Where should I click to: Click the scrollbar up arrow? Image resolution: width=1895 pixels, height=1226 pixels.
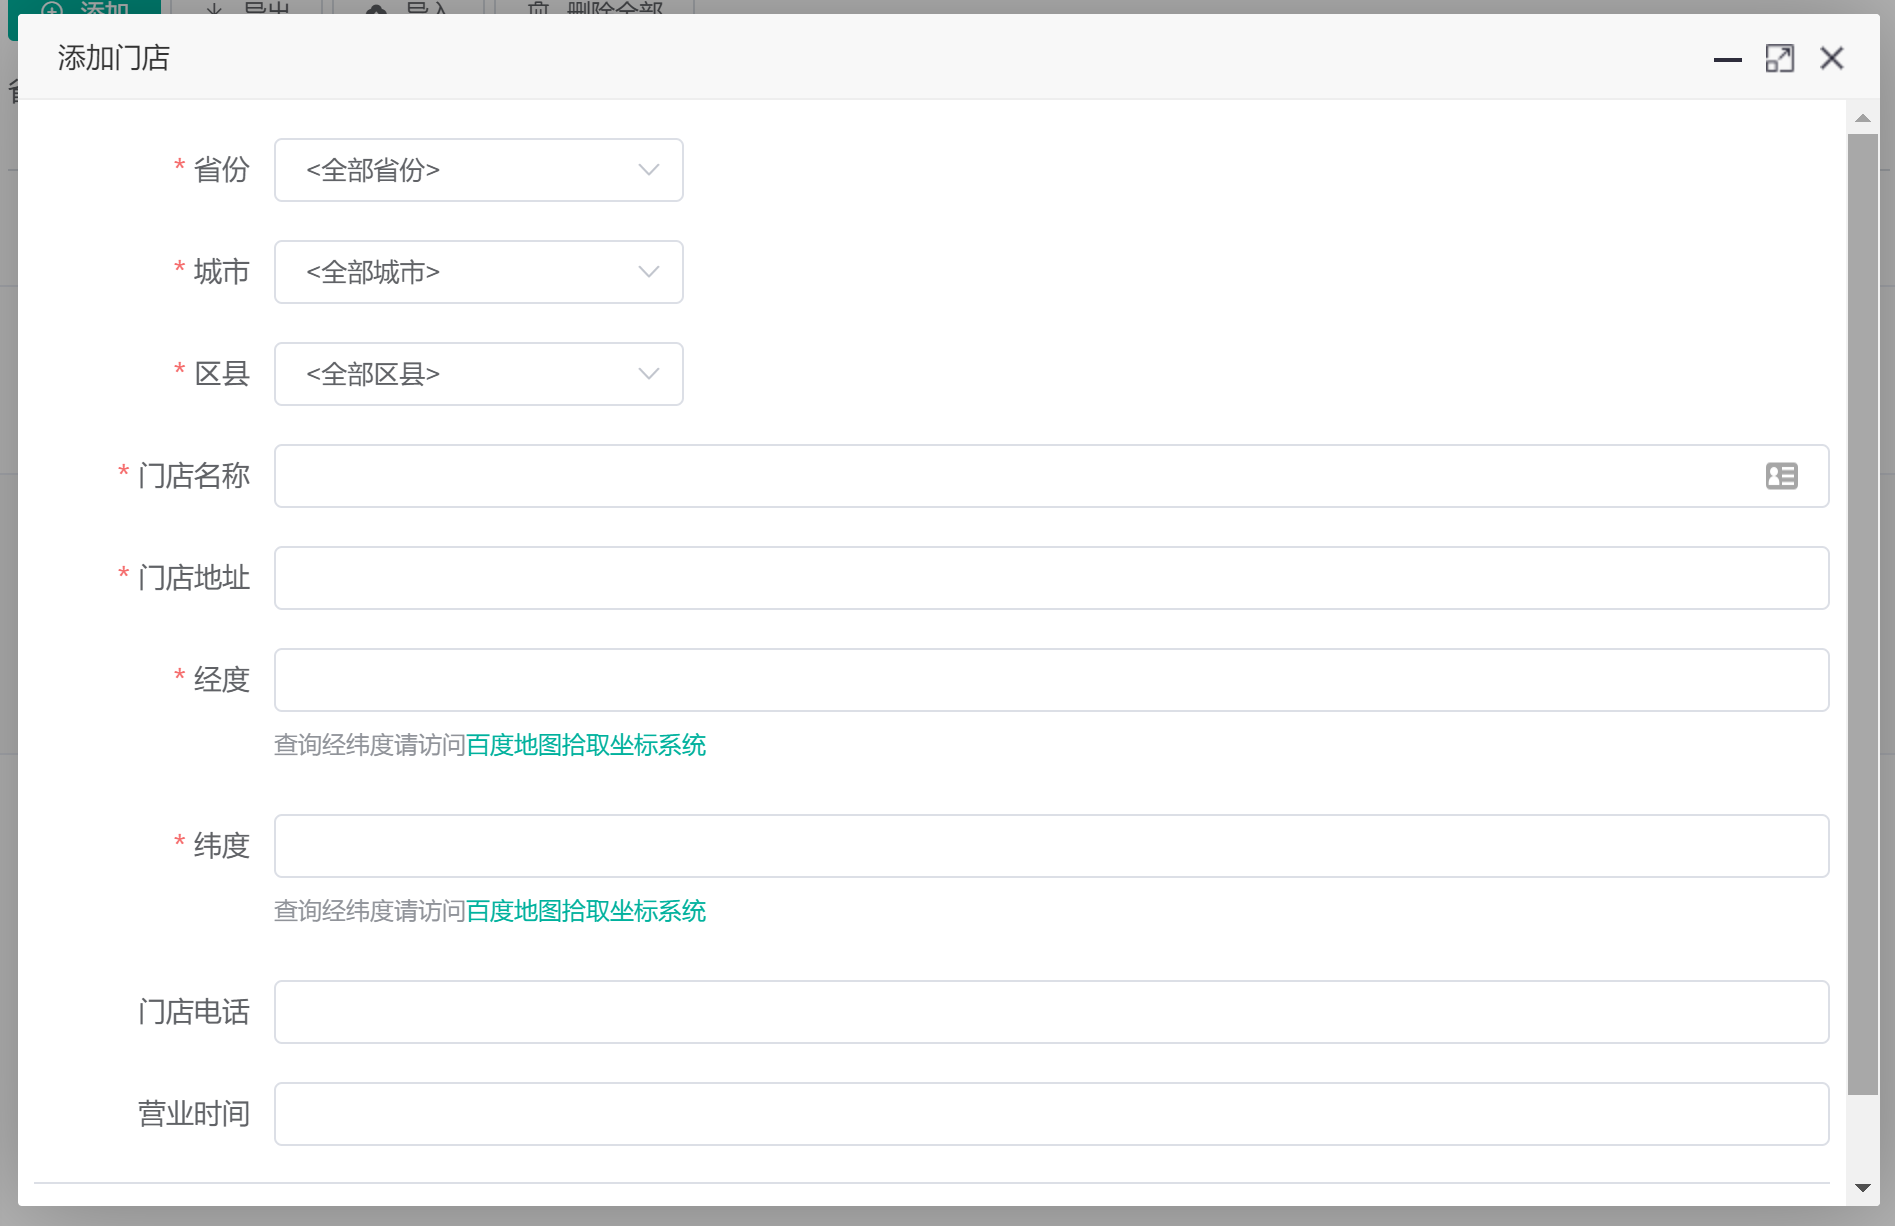[x=1862, y=118]
